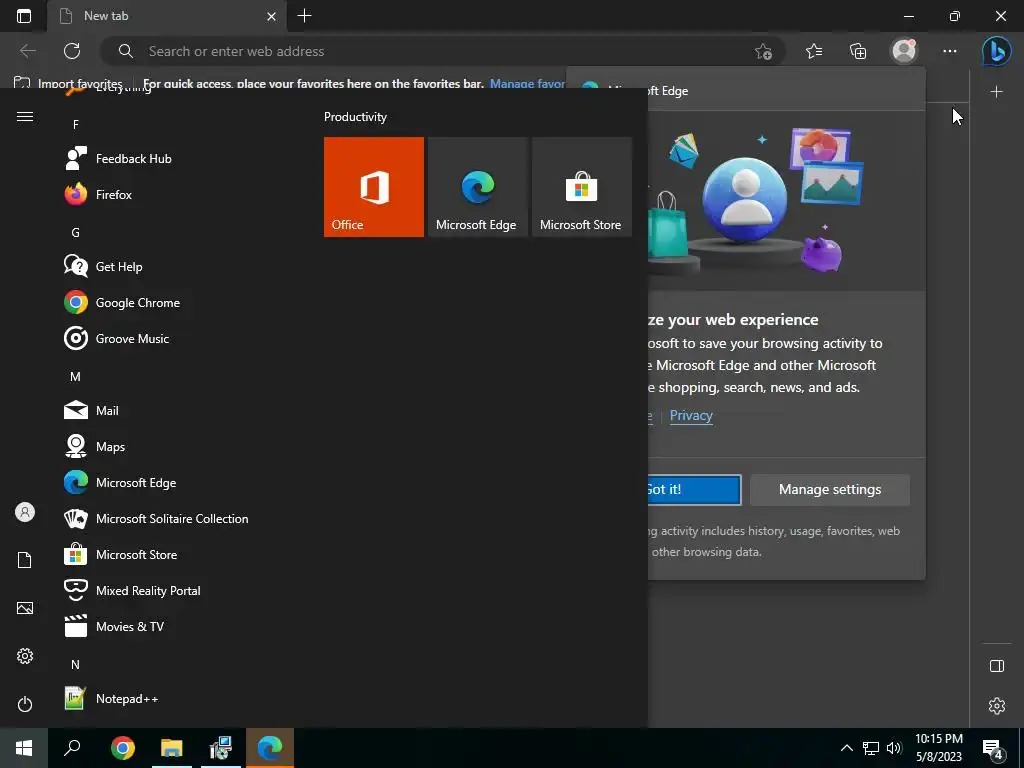
Task: Close the New tab tab
Action: (271, 16)
